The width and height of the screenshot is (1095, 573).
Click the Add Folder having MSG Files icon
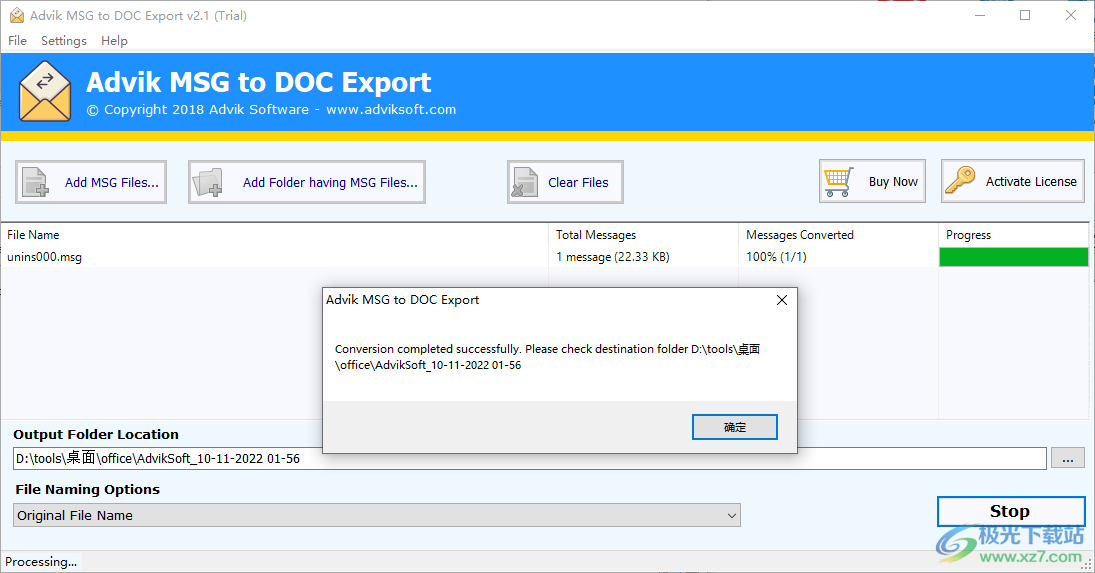coord(207,182)
